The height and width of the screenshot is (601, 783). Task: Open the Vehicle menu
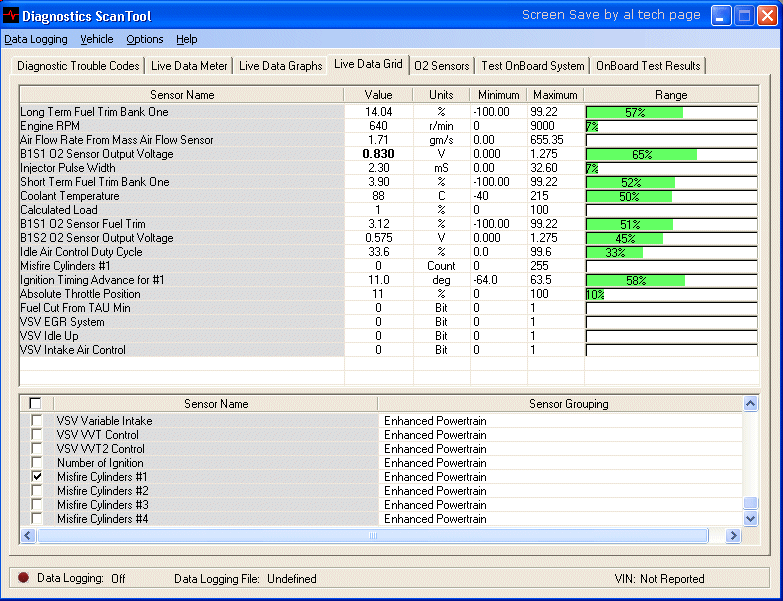coord(97,40)
